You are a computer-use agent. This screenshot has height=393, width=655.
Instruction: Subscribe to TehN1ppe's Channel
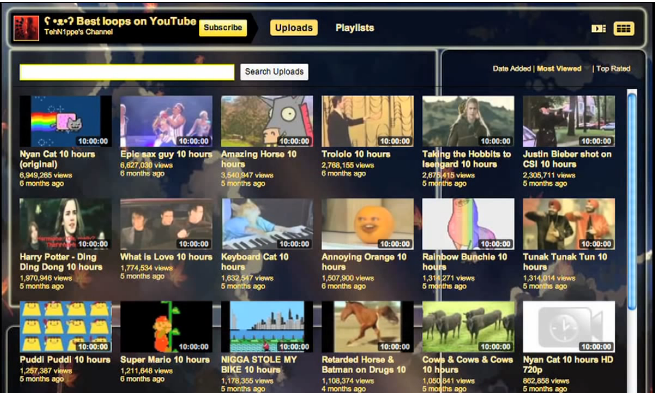tap(223, 28)
